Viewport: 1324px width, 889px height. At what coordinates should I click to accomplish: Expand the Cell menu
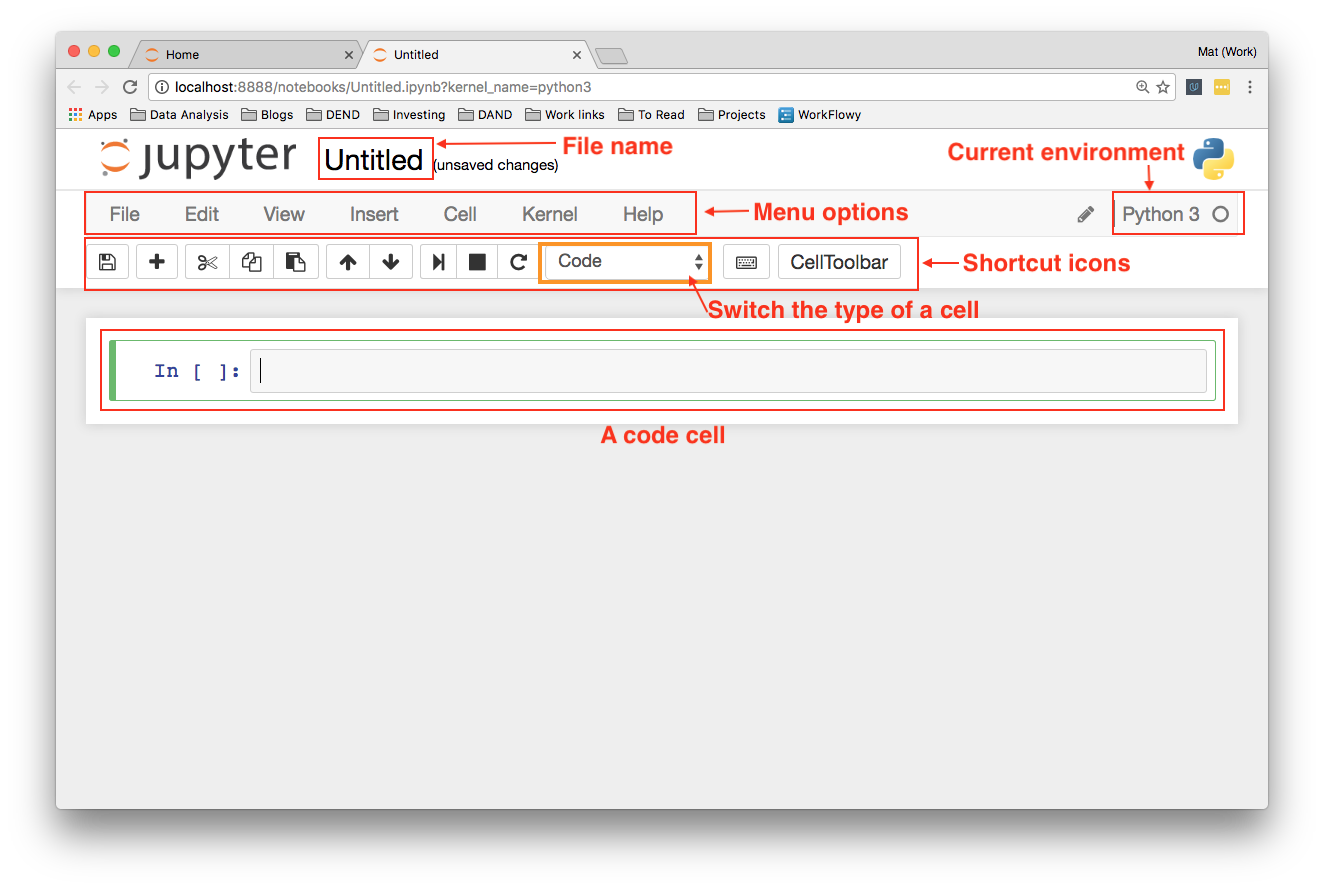[460, 214]
